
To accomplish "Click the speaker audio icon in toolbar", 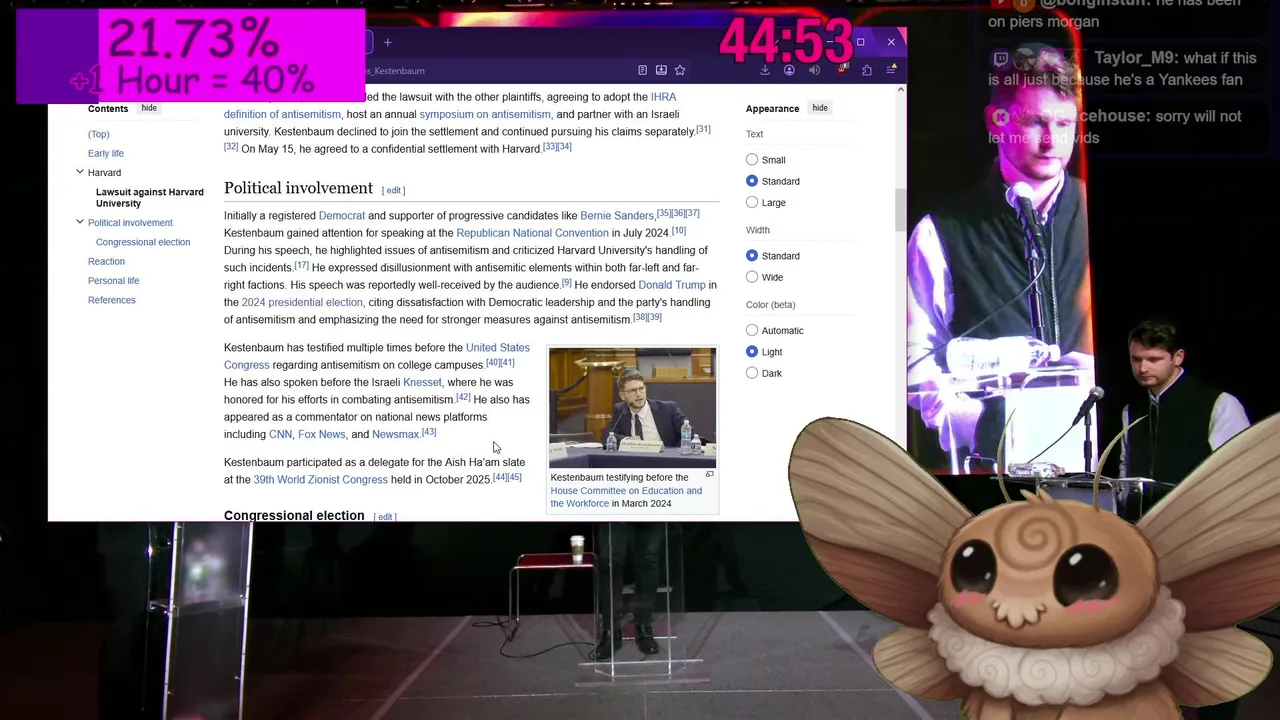I will [814, 70].
